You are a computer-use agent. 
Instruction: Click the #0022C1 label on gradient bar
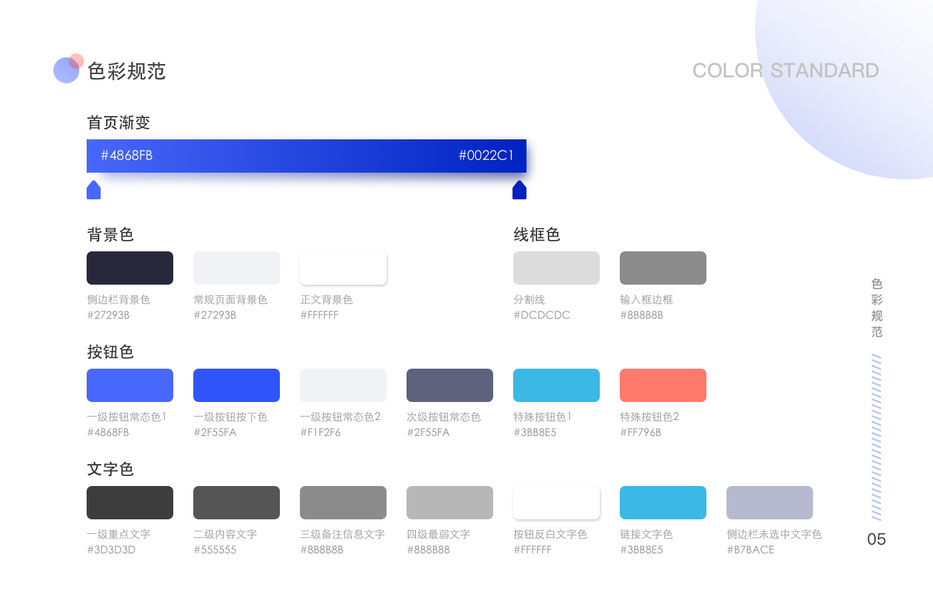coord(486,155)
